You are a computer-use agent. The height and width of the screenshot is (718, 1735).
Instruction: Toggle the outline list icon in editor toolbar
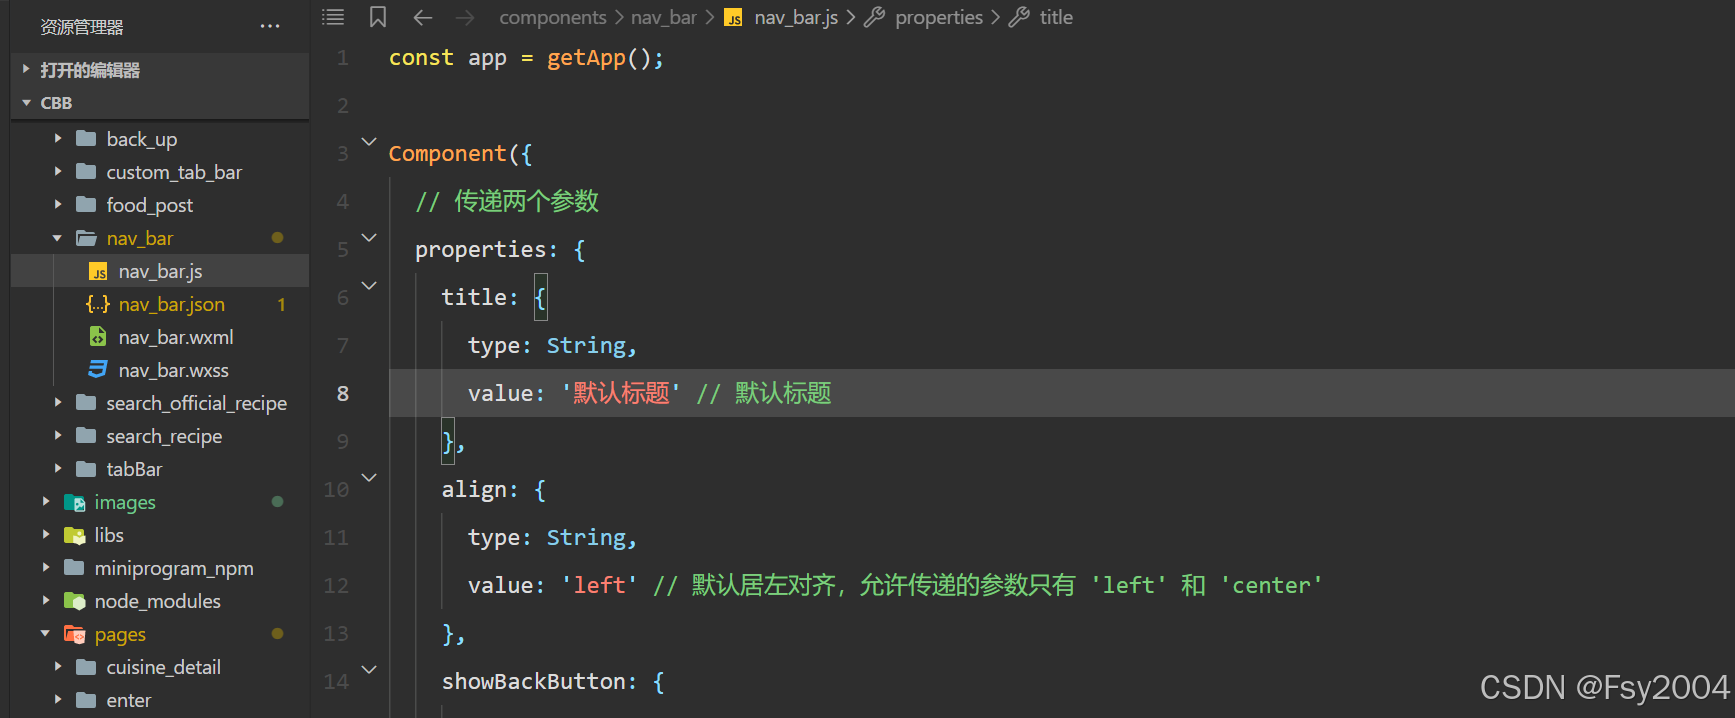coord(333,17)
